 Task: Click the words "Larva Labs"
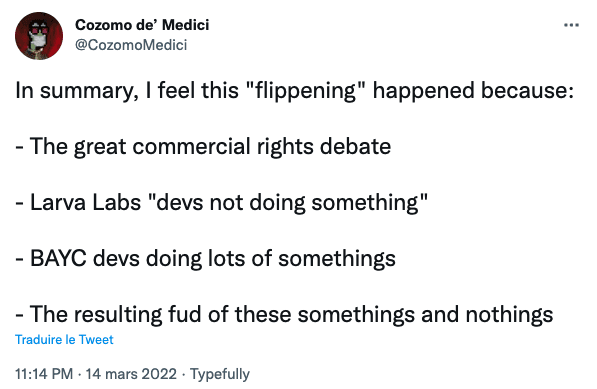click(x=85, y=202)
